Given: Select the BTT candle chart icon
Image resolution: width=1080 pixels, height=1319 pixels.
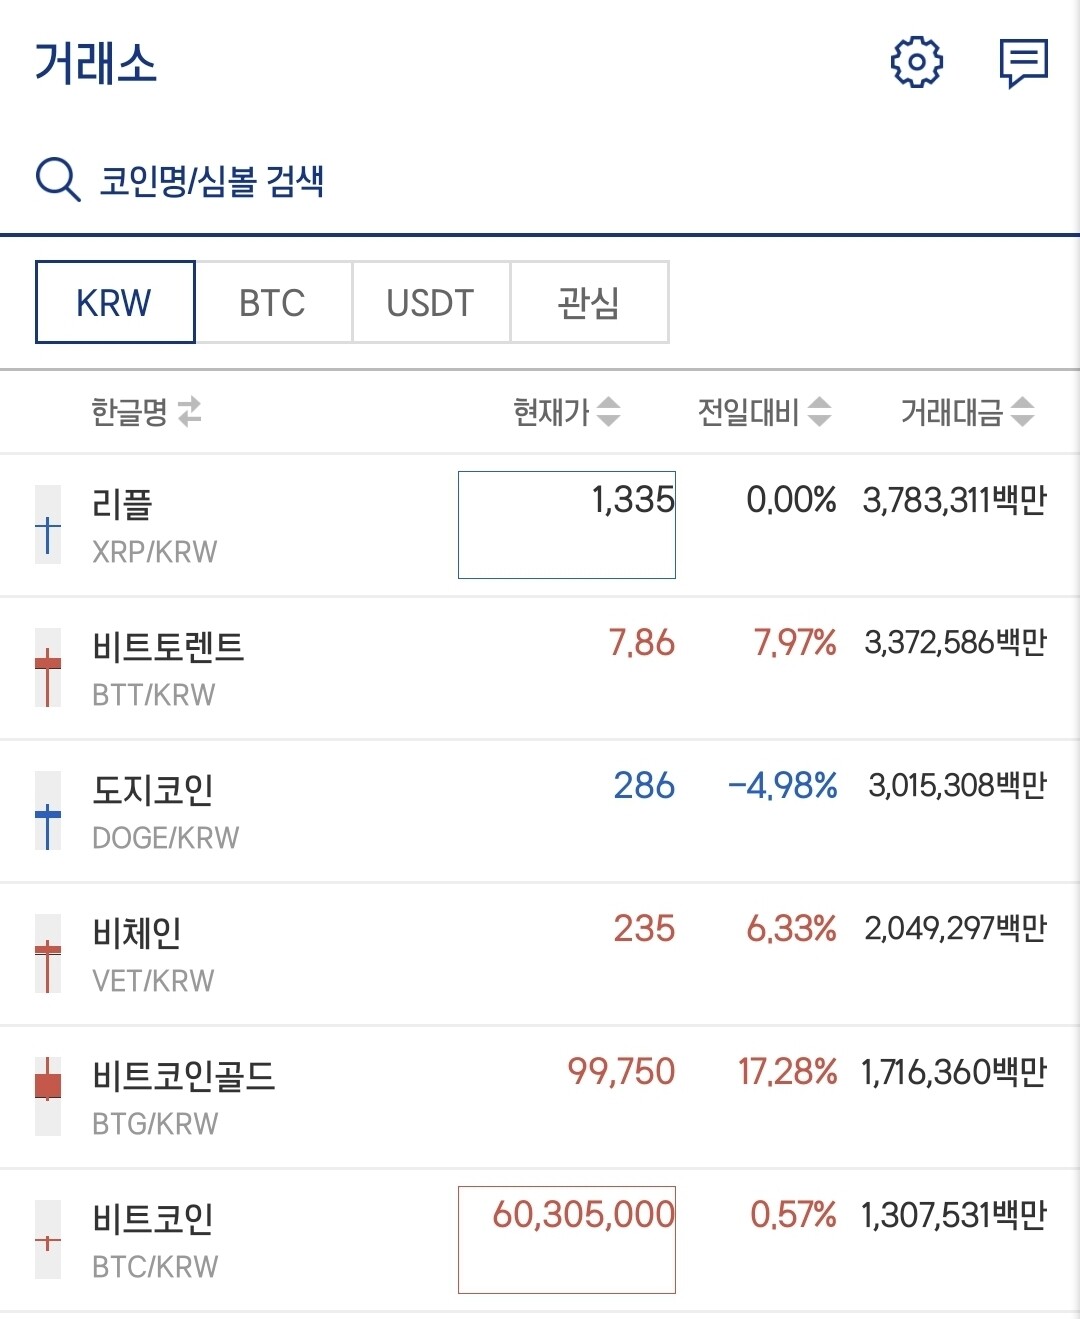Looking at the screenshot, I should (47, 668).
